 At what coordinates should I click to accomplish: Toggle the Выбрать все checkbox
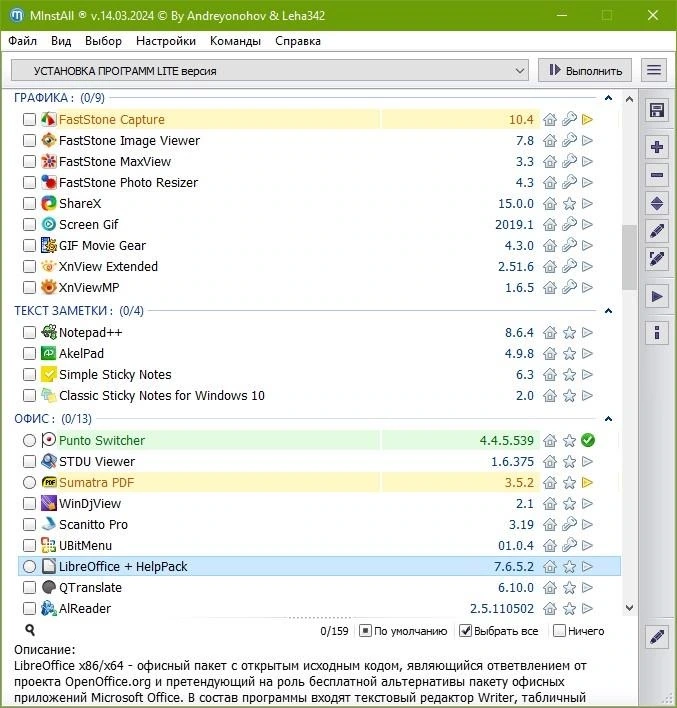465,631
